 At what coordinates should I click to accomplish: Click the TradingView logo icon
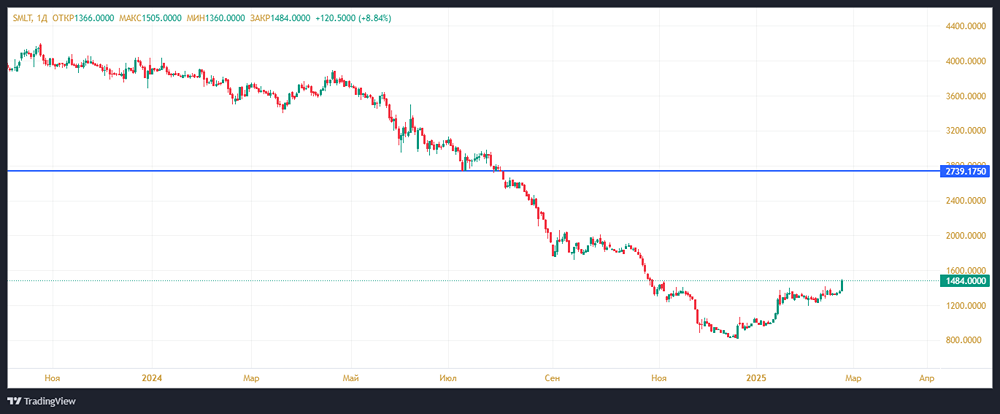point(16,400)
